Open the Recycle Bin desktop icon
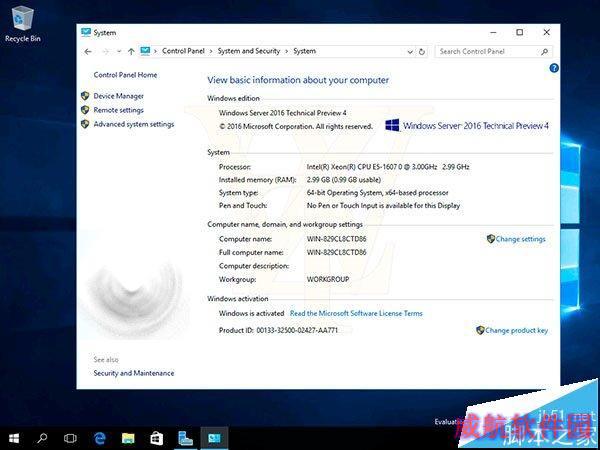The width and height of the screenshot is (600, 450). click(x=23, y=24)
